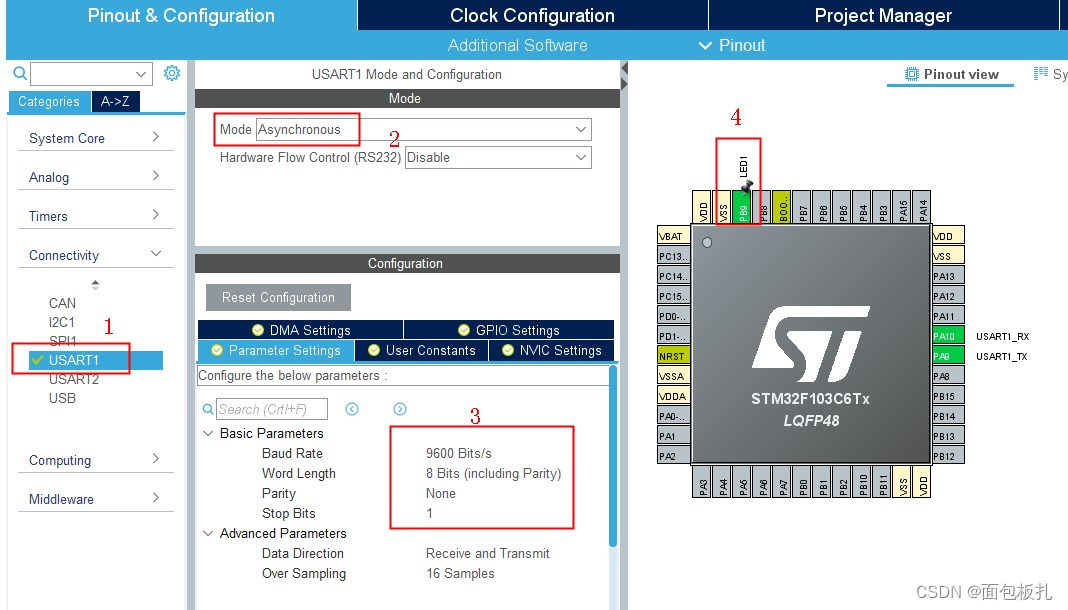This screenshot has width=1068, height=610.
Task: Click the parameters panel vertical scrollbar
Action: tap(612, 456)
